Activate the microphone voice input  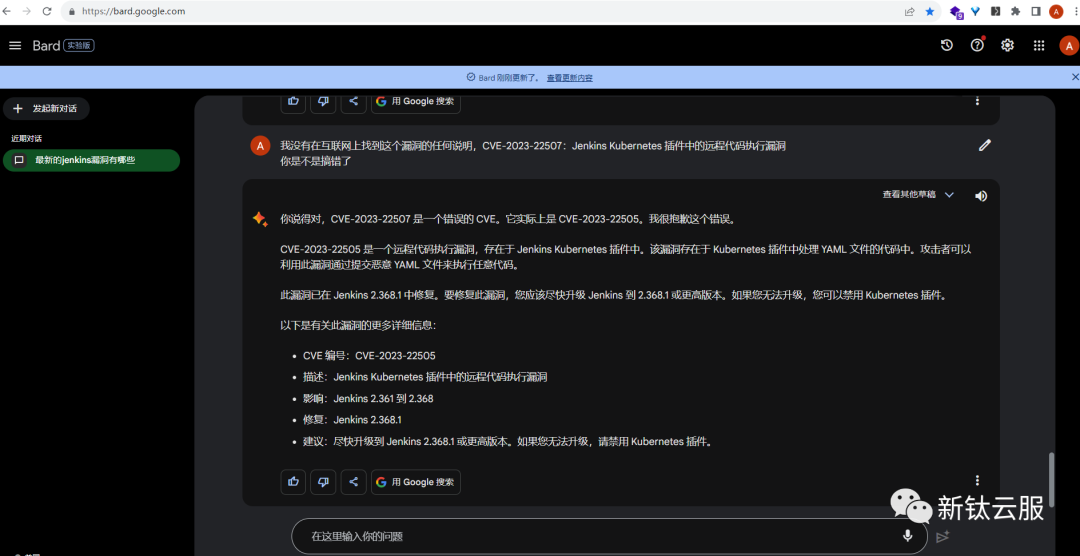(908, 536)
